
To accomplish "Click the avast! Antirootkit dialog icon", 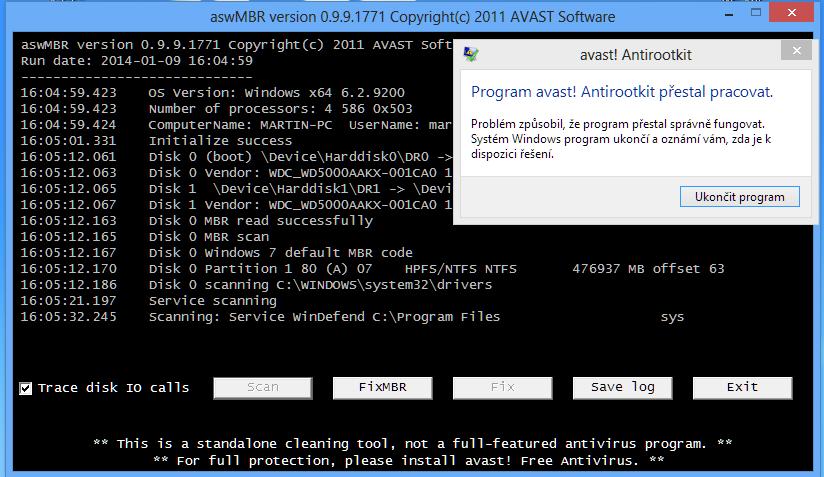I will click(471, 54).
